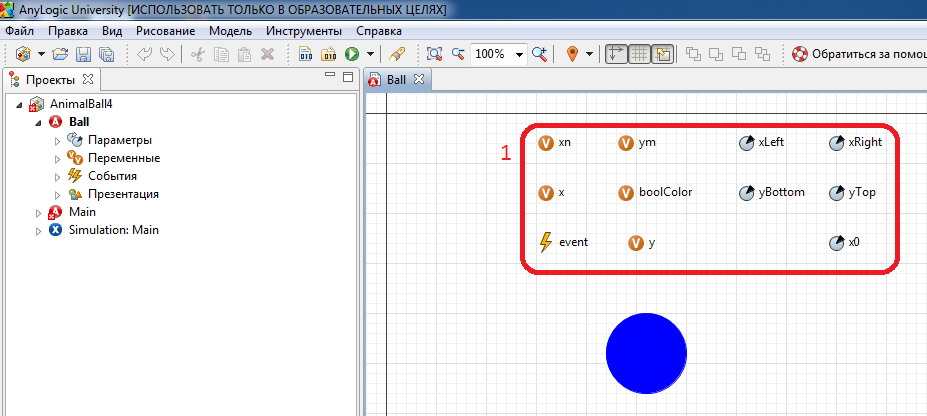Click the orange location marker icon
This screenshot has width=927, height=416.
click(x=572, y=54)
